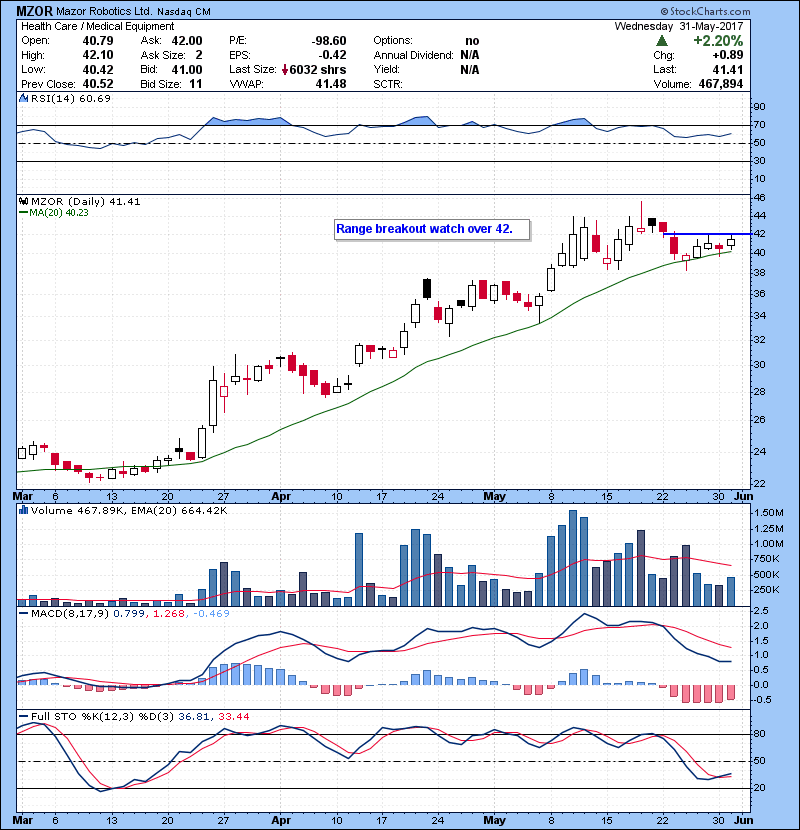Click the stochastic %K value 36.81
Image resolution: width=800 pixels, height=830 pixels.
pos(194,716)
